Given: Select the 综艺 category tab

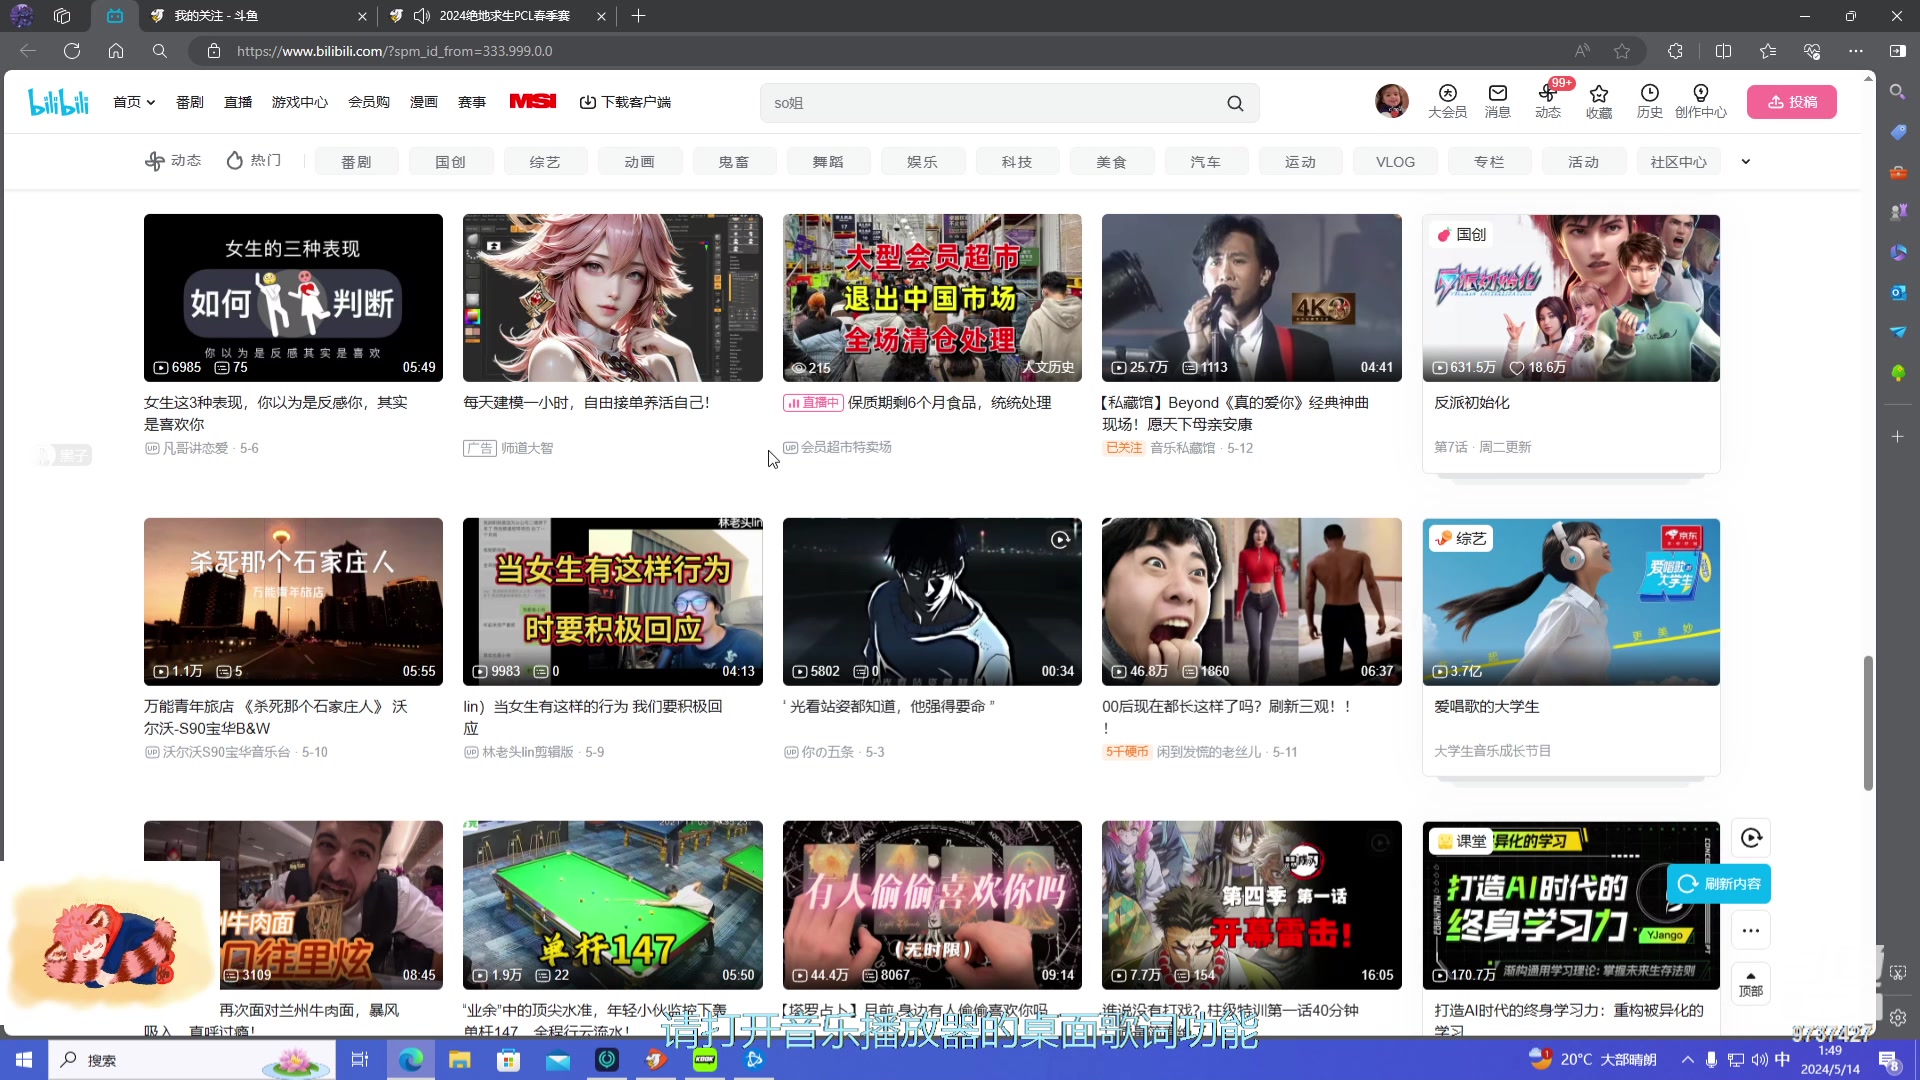Looking at the screenshot, I should pyautogui.click(x=545, y=161).
